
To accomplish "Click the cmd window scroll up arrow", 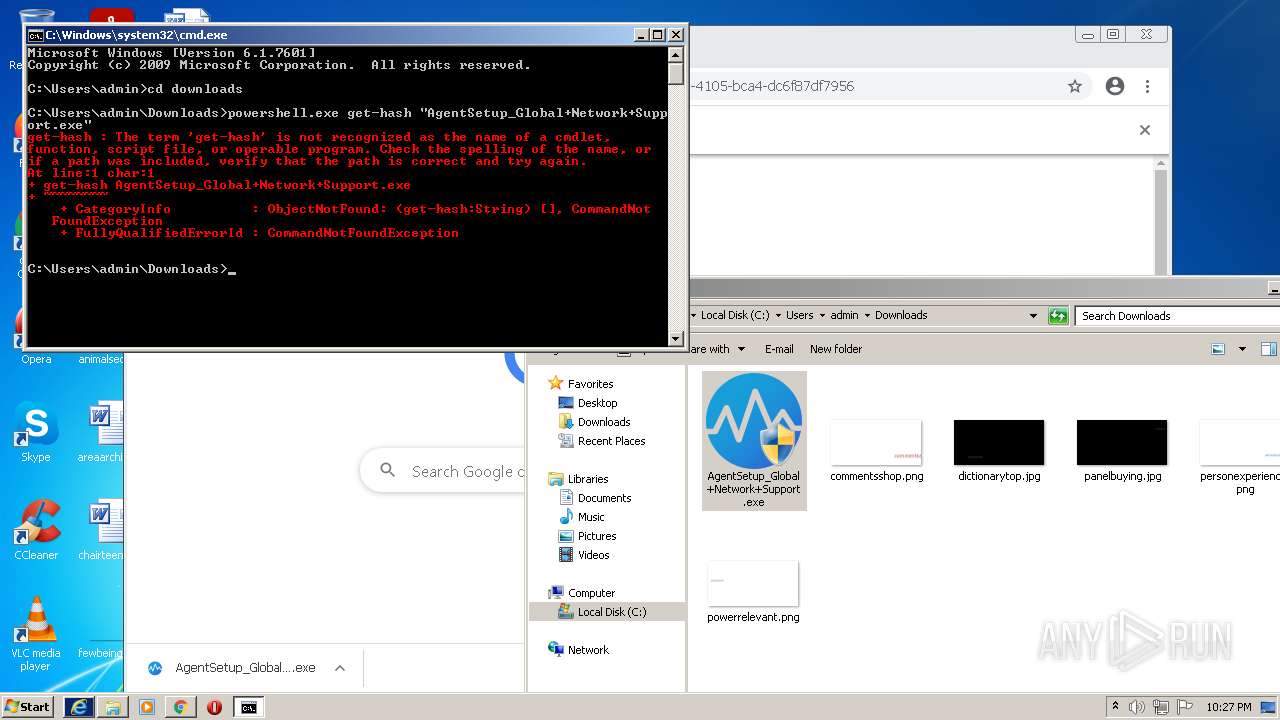I will pyautogui.click(x=676, y=54).
